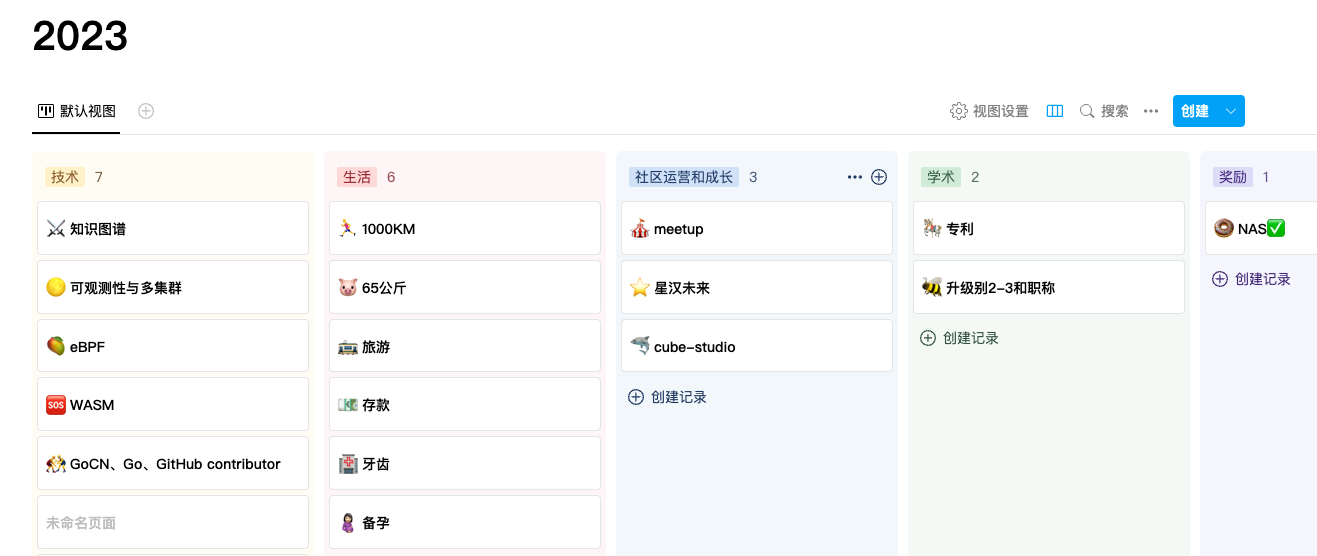The height and width of the screenshot is (556, 1317).
Task: Click 创建记录 in 奖励 column
Action: coord(1251,279)
